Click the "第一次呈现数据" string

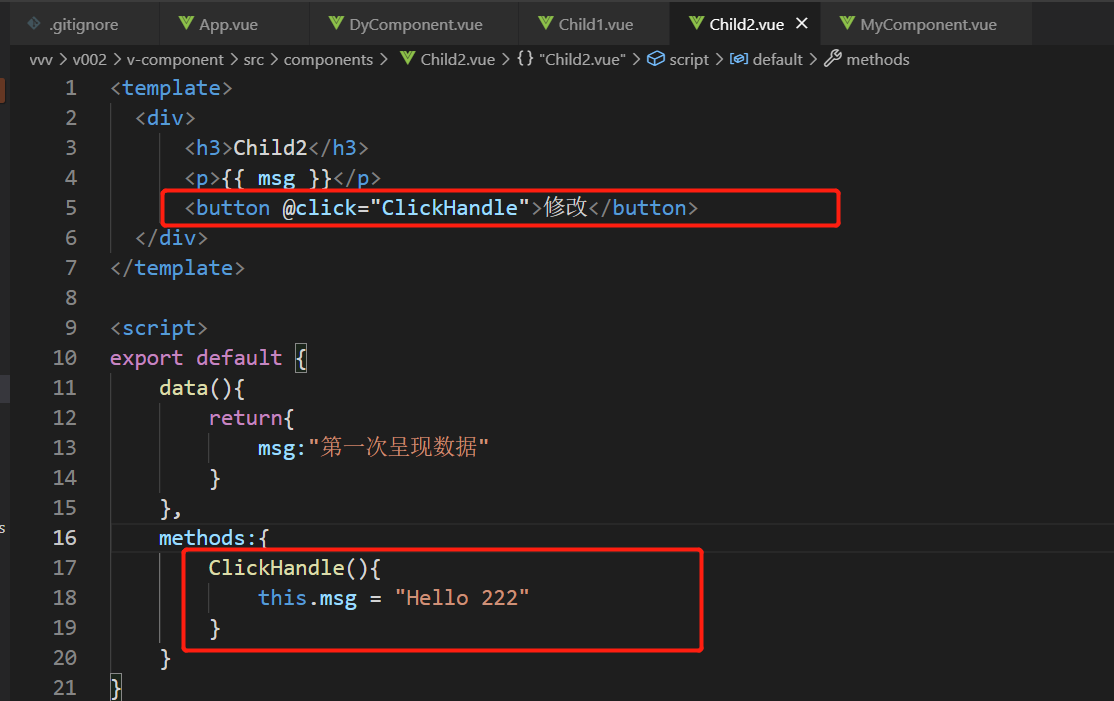[398, 447]
